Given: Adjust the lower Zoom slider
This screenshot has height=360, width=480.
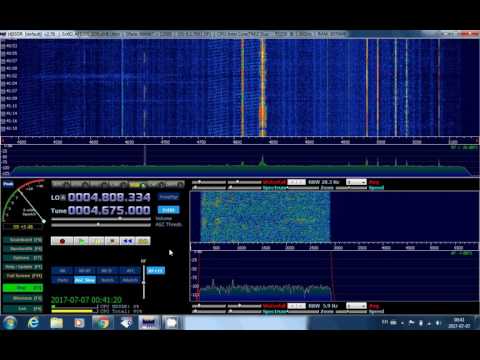Looking at the screenshot, I should click(304, 312).
